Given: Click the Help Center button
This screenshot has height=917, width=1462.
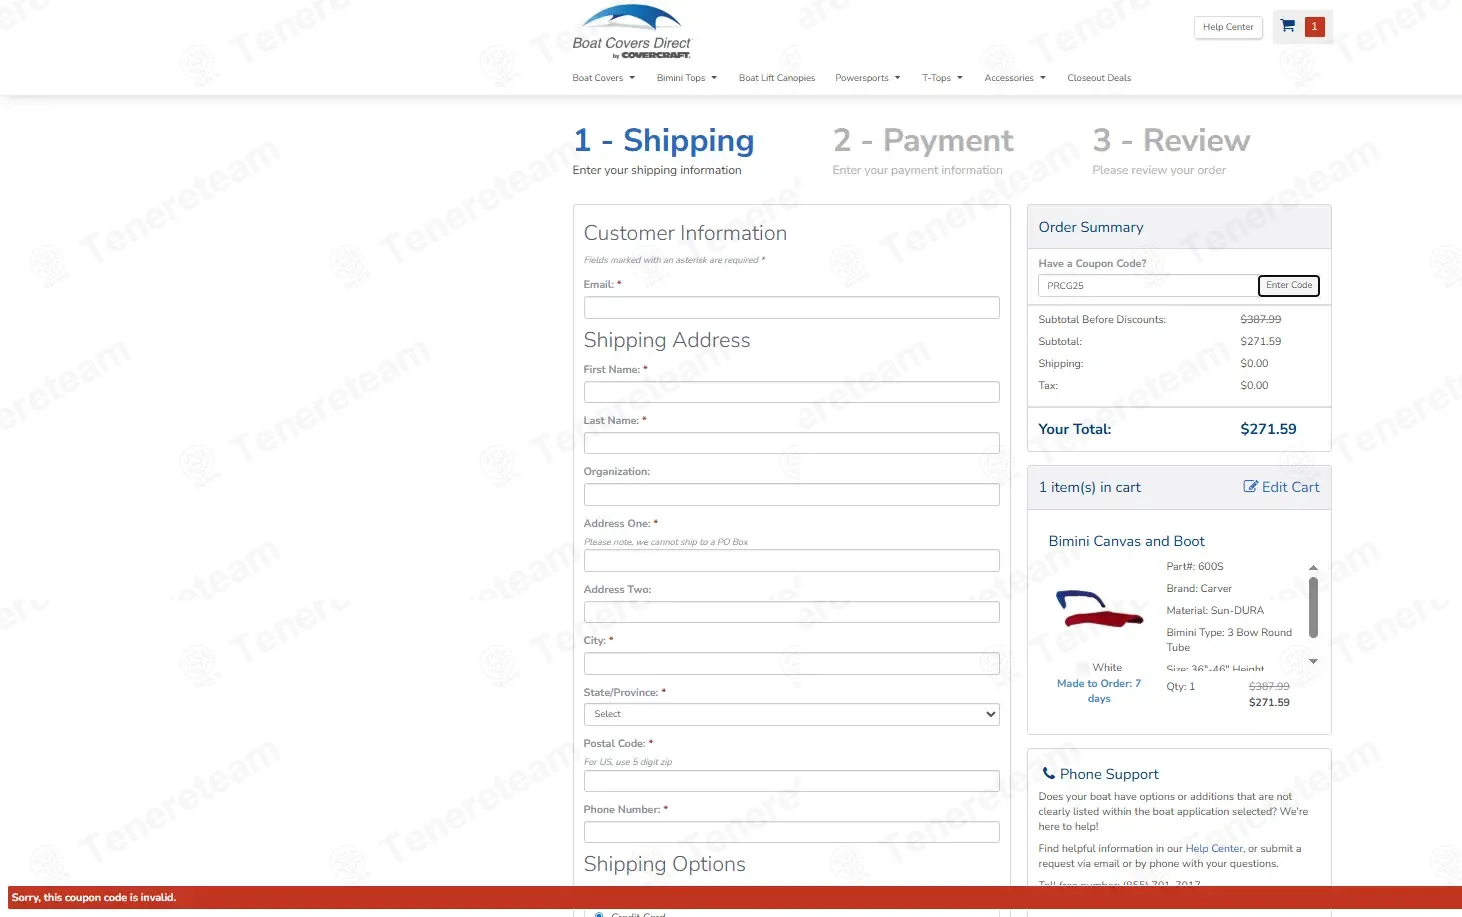Looking at the screenshot, I should tap(1228, 27).
